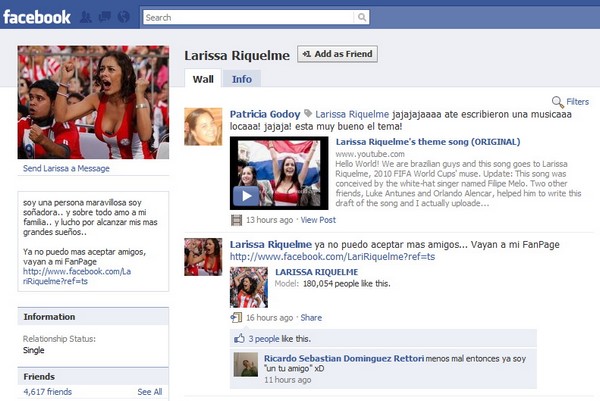Click Share on Larissa's post

pyautogui.click(x=311, y=318)
